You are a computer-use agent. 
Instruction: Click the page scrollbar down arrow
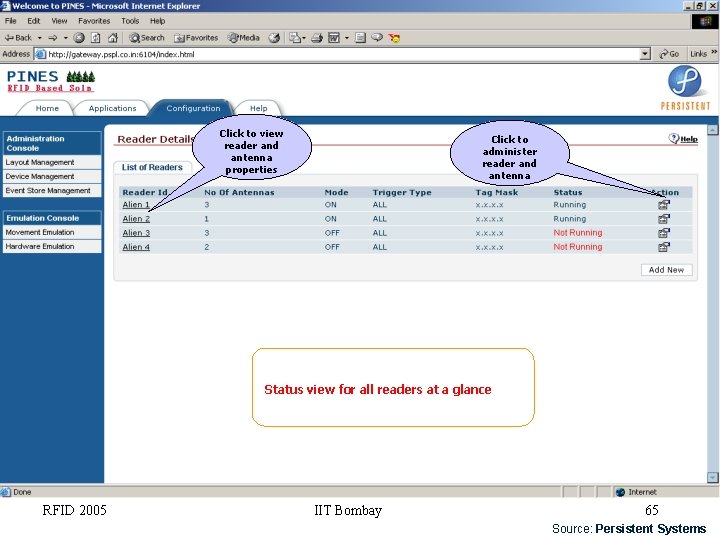click(712, 478)
